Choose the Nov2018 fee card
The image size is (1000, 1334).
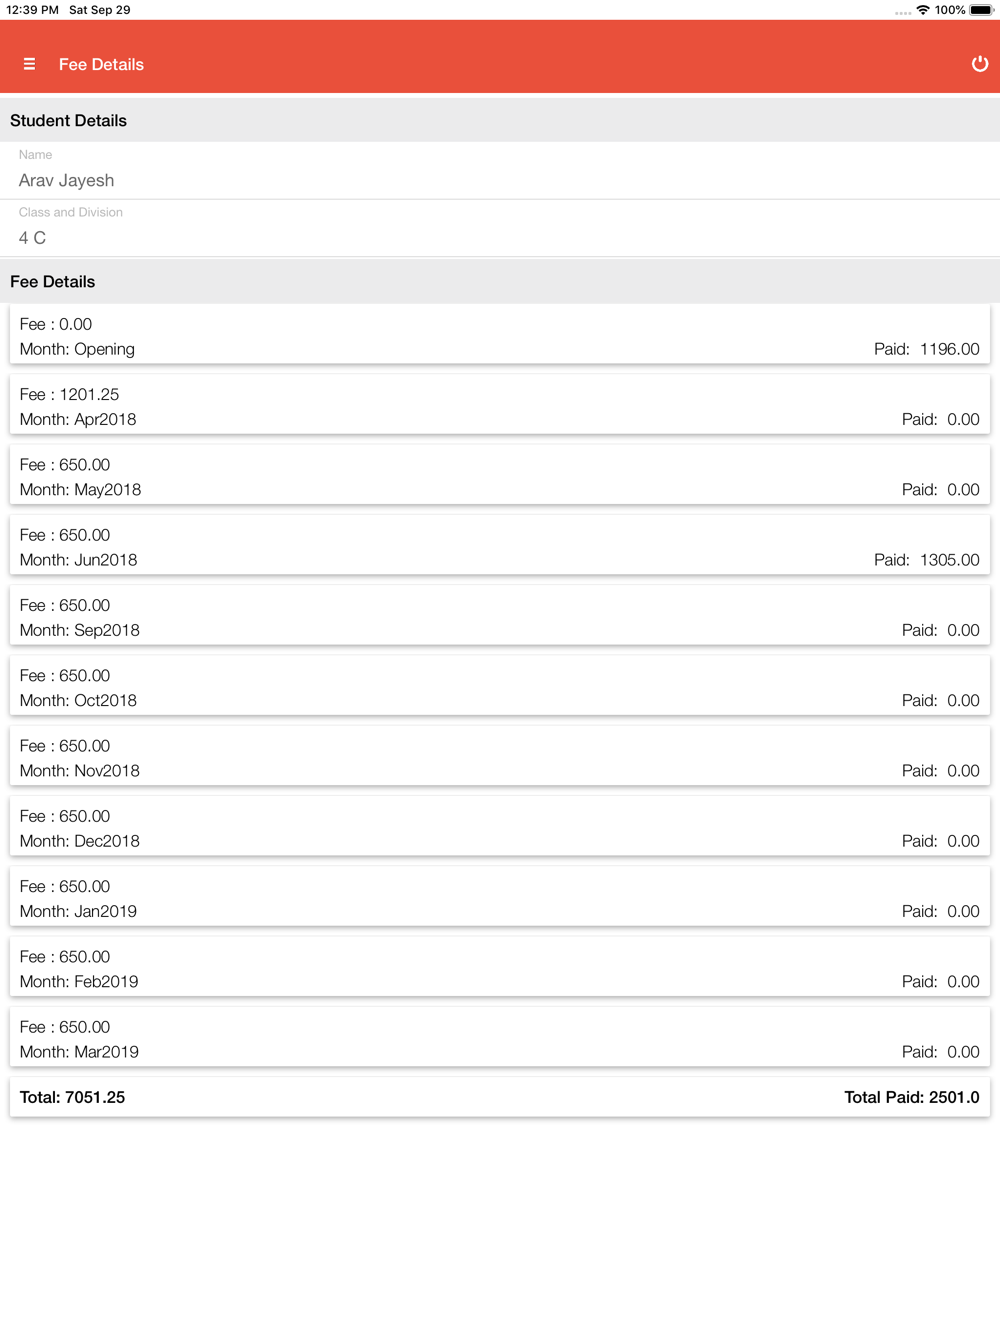500,757
